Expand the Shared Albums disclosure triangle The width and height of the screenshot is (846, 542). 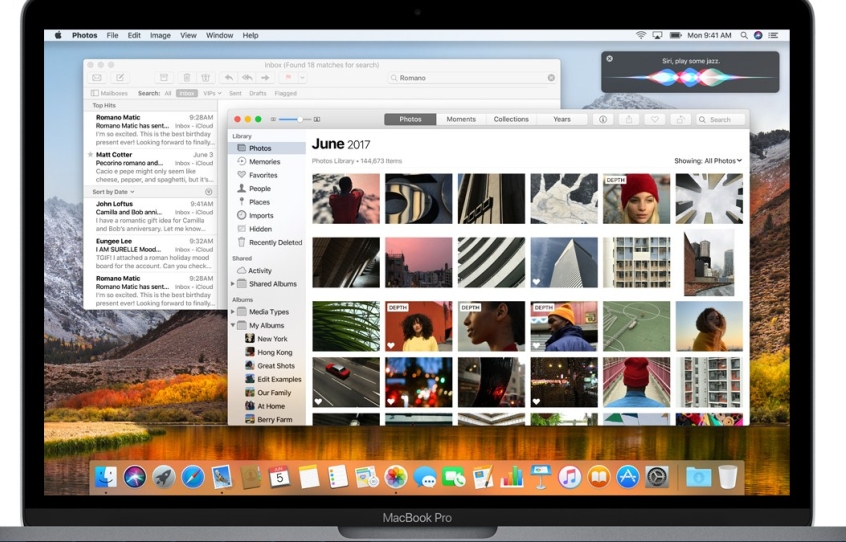(233, 284)
